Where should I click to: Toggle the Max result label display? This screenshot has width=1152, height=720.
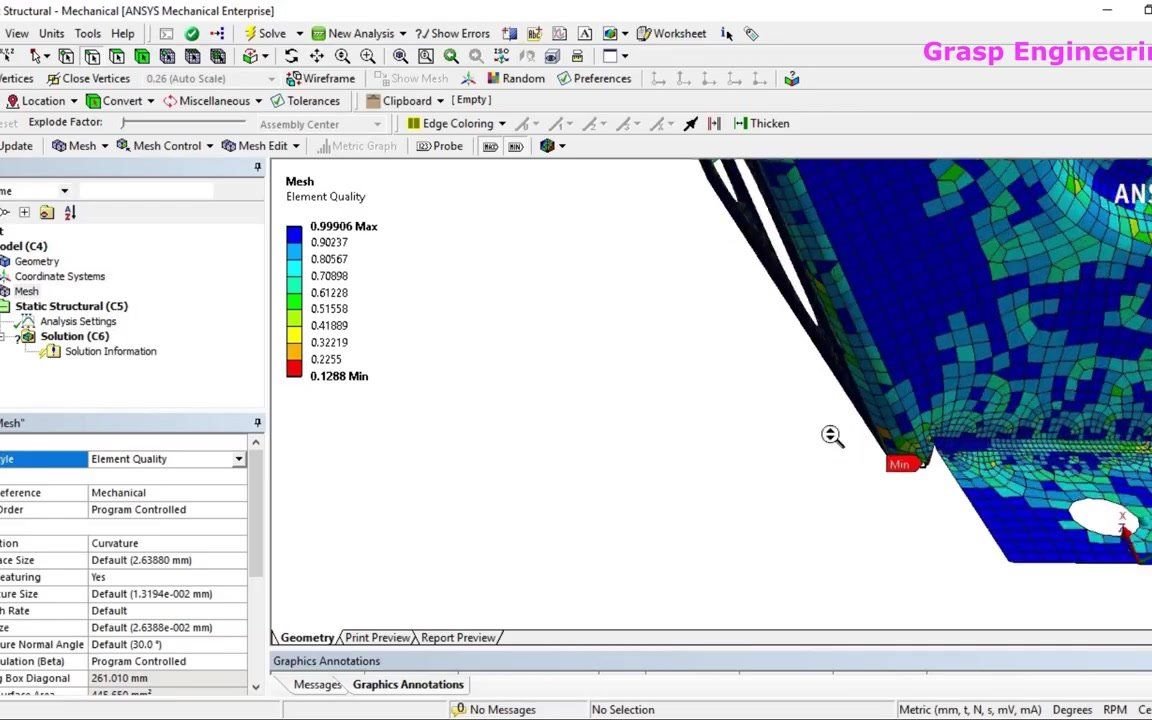(x=490, y=146)
